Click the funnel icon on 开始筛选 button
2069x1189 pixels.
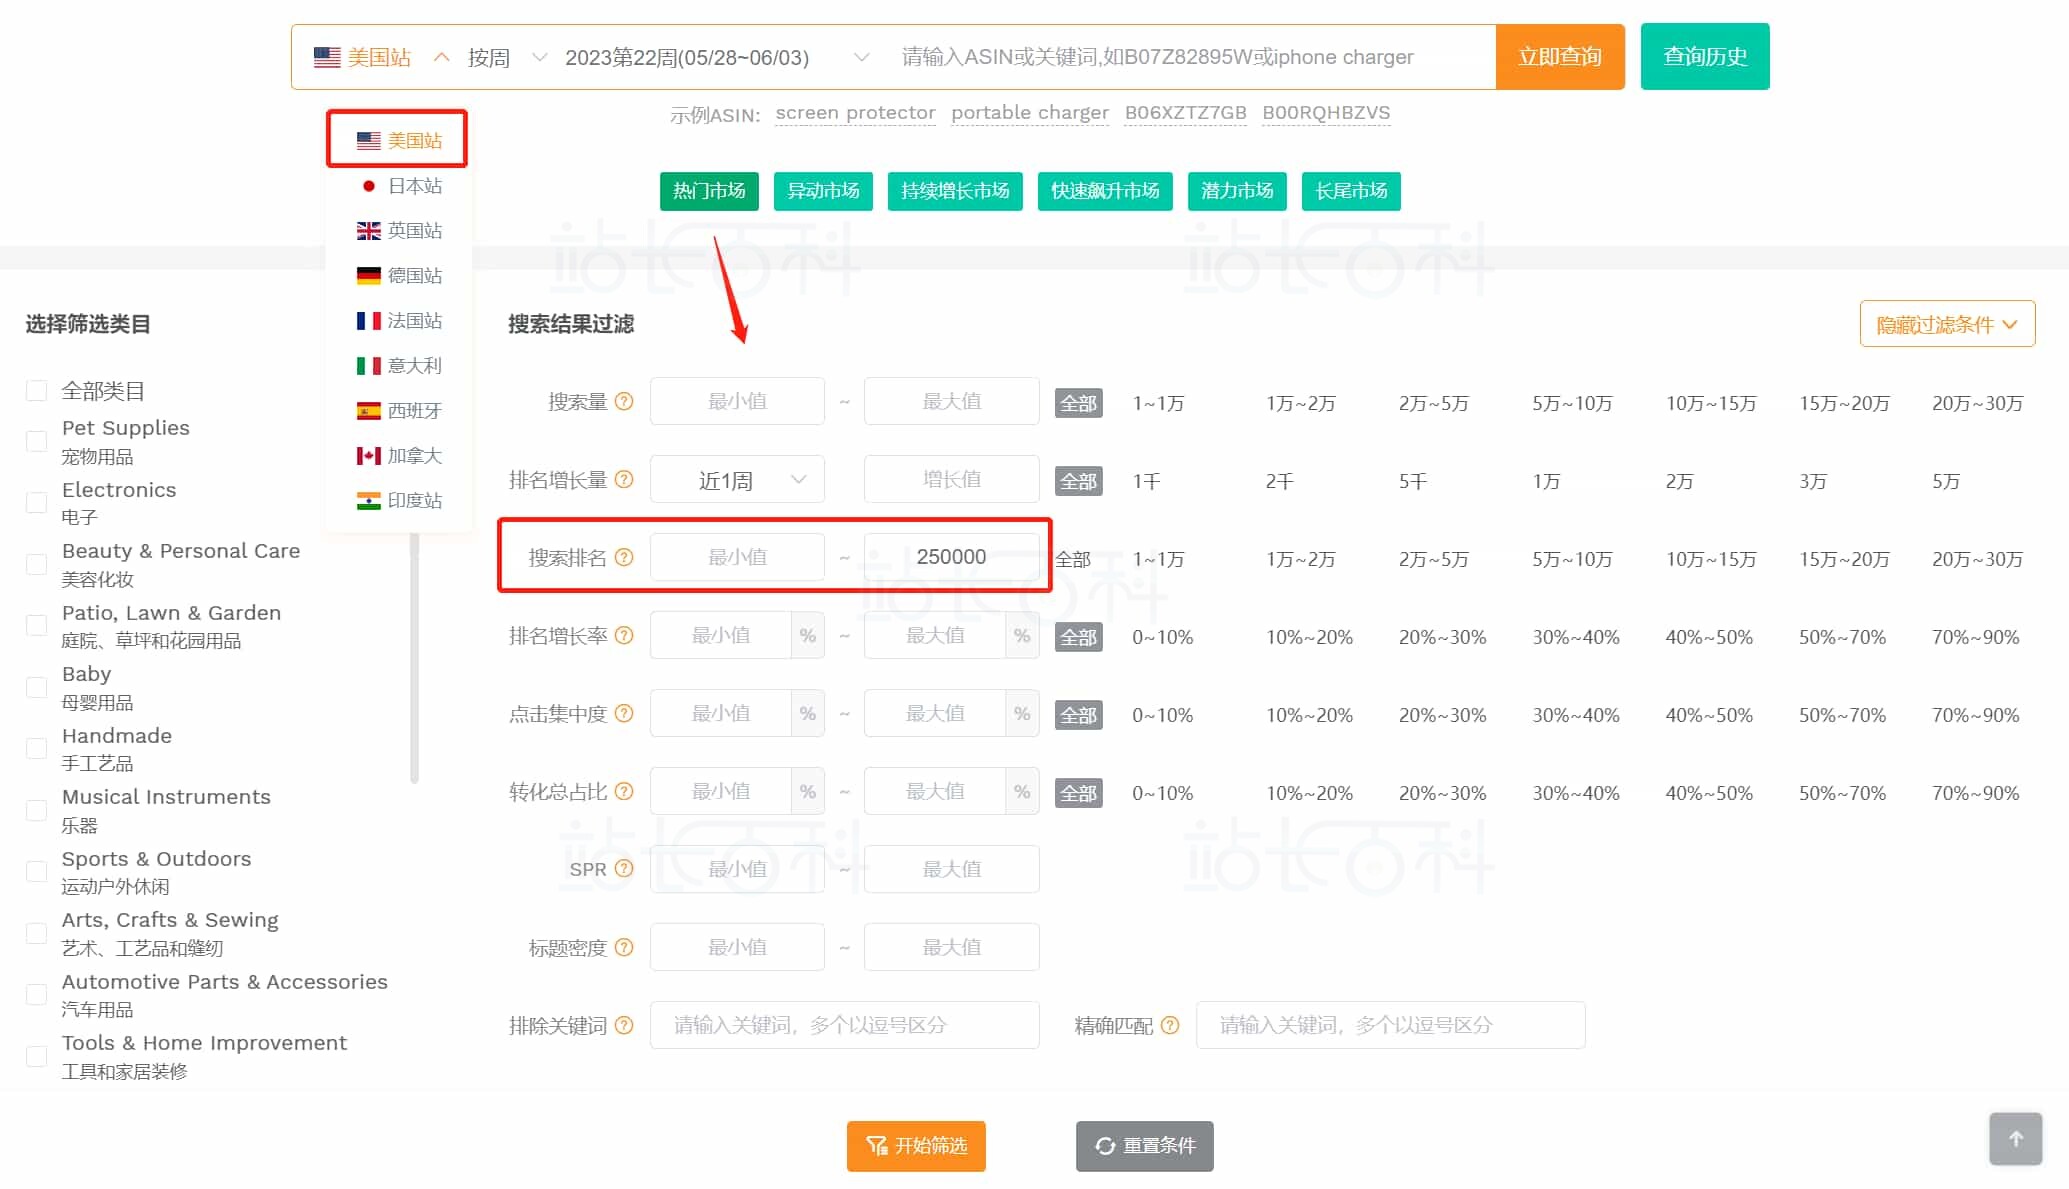pos(877,1147)
